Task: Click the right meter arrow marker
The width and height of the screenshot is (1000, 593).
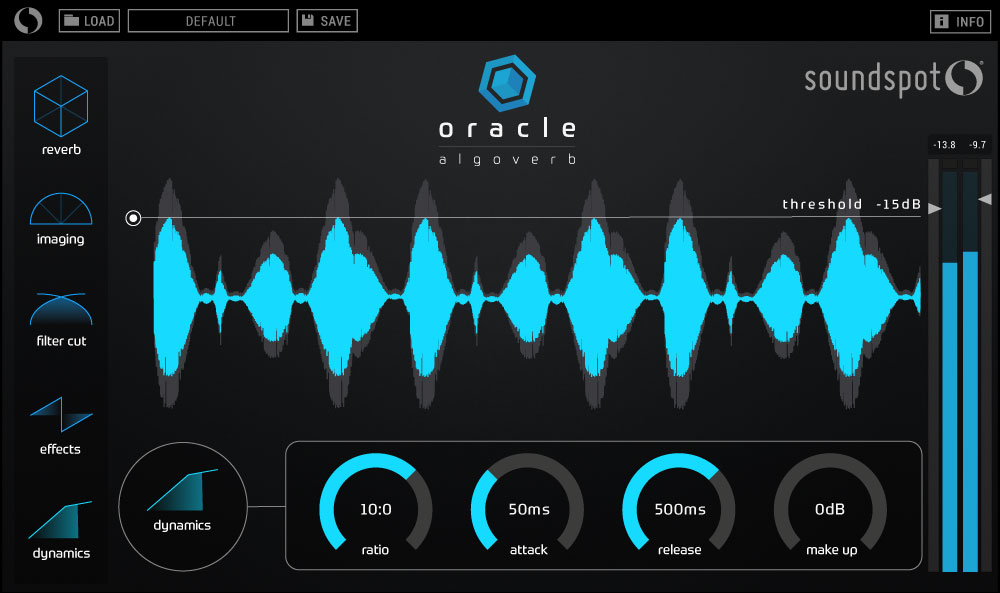Action: (985, 200)
